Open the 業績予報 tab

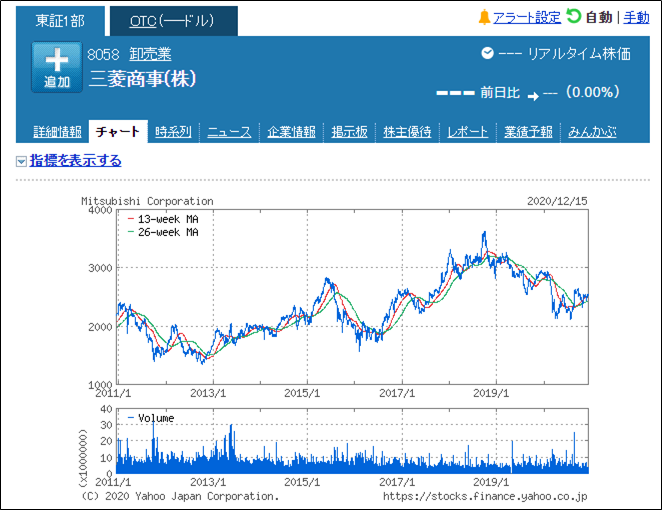pyautogui.click(x=528, y=132)
